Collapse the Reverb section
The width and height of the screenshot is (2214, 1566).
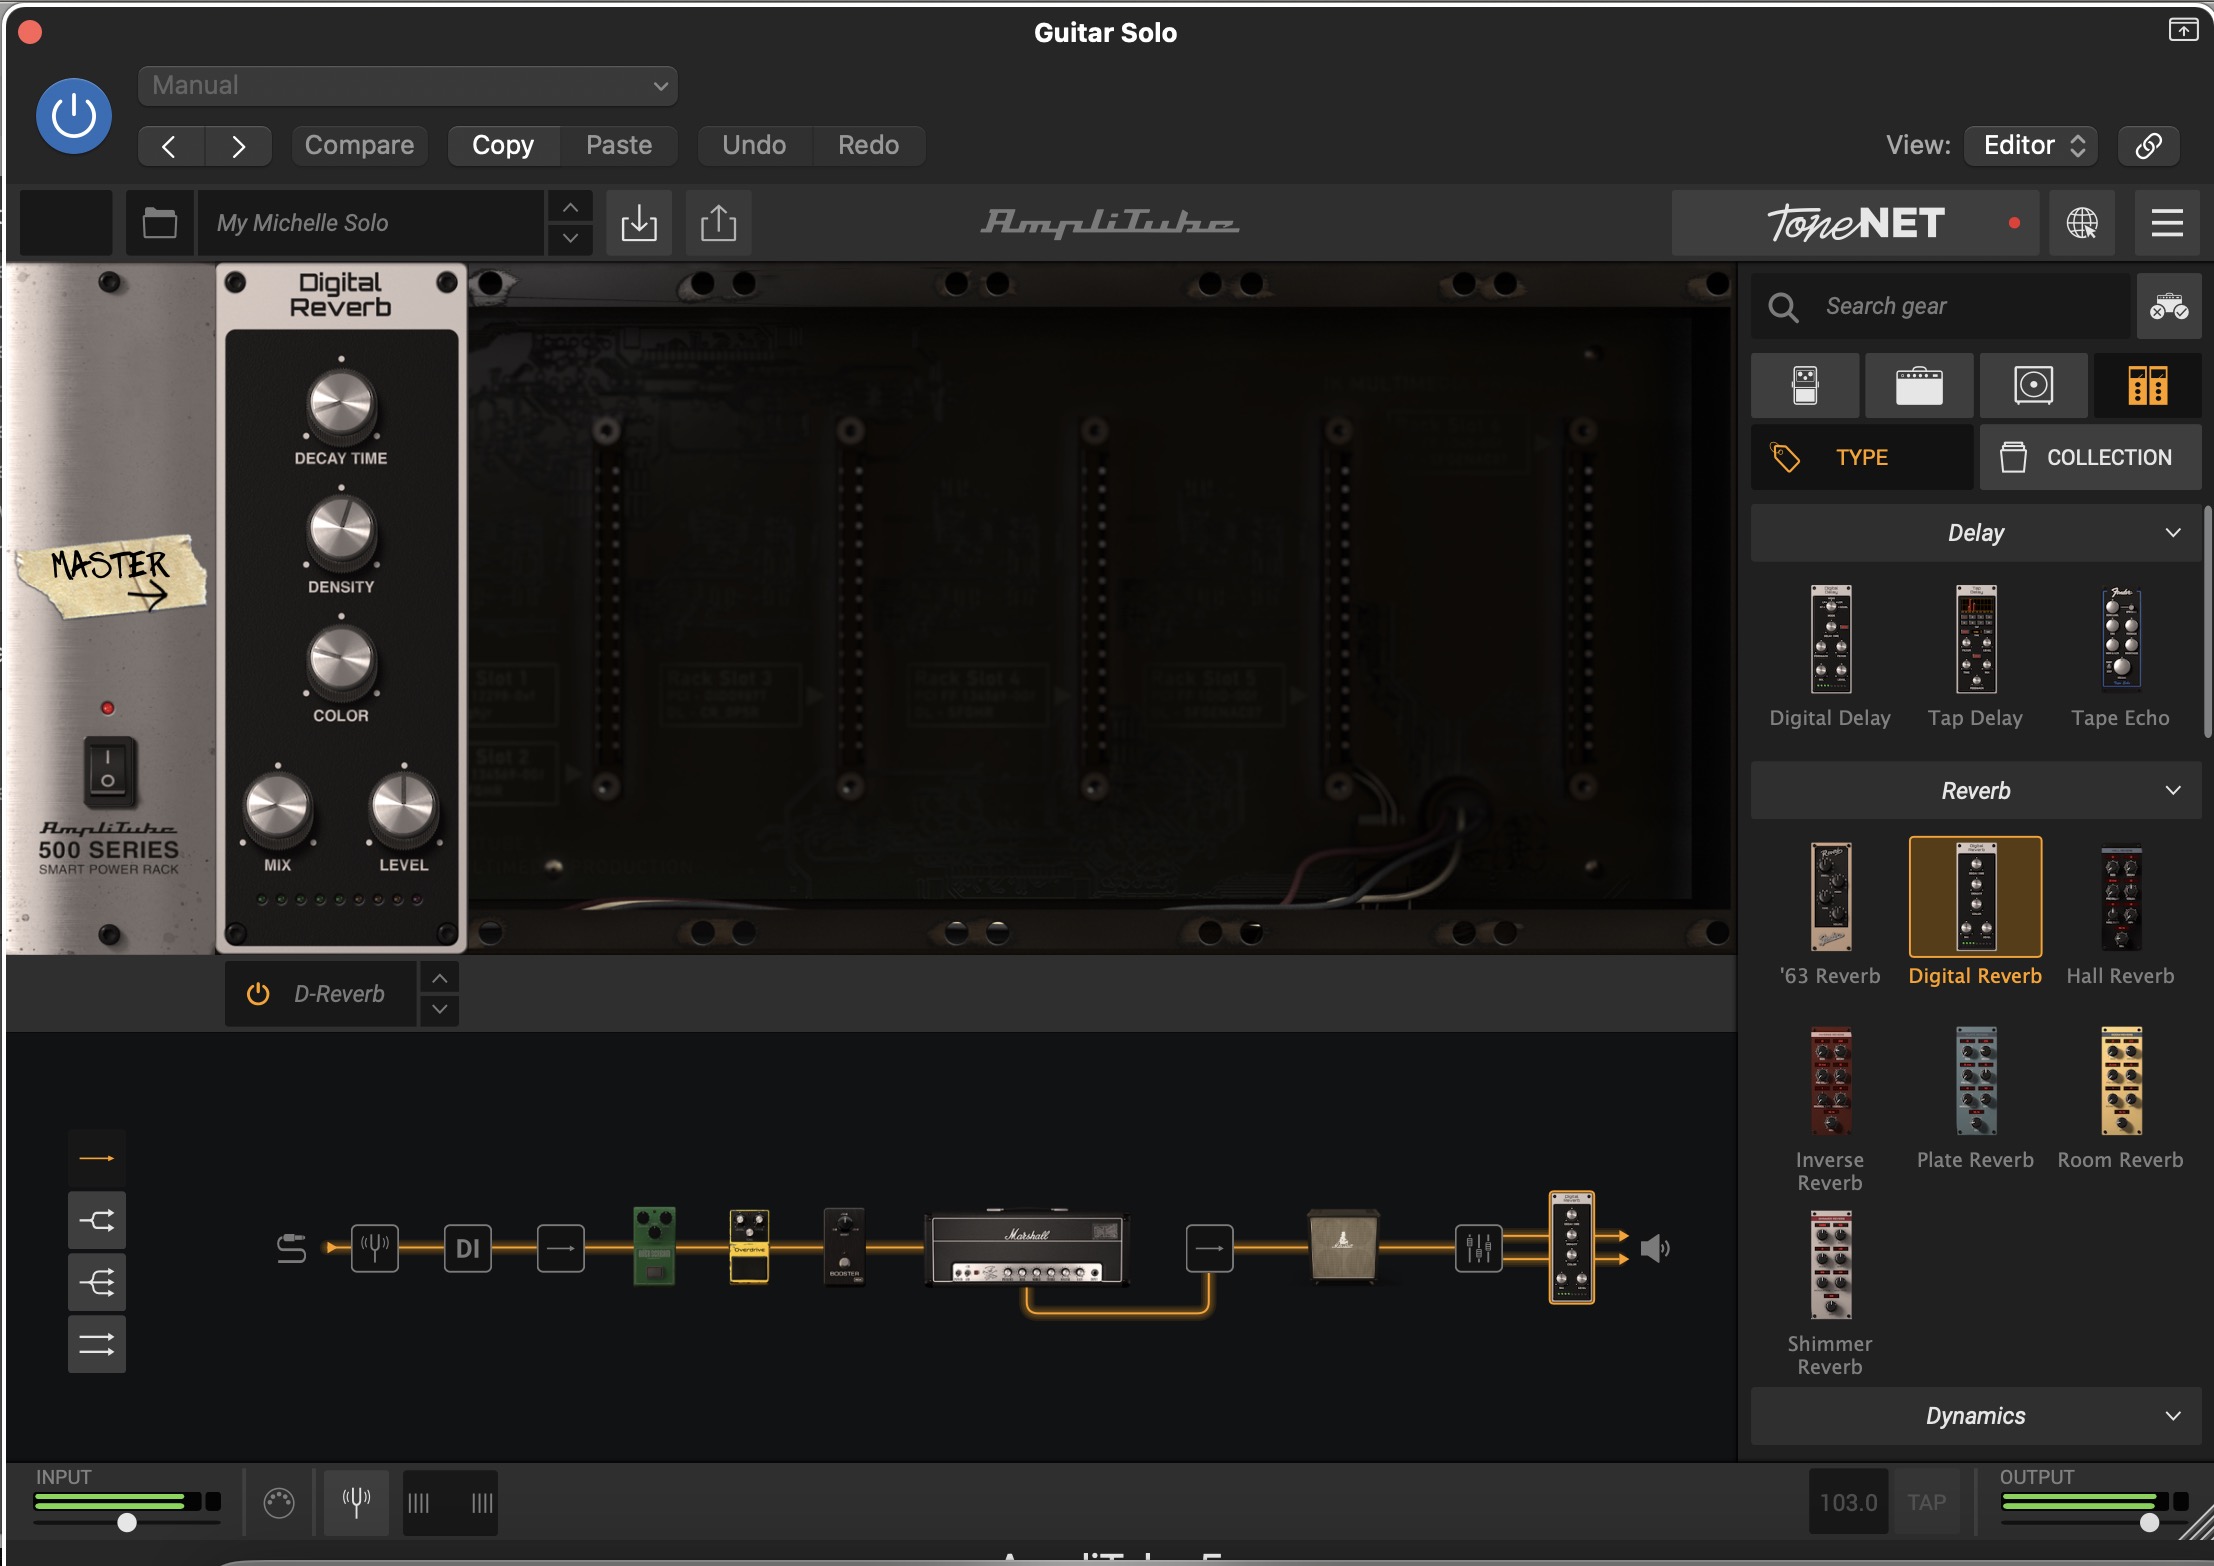pos(1976,791)
